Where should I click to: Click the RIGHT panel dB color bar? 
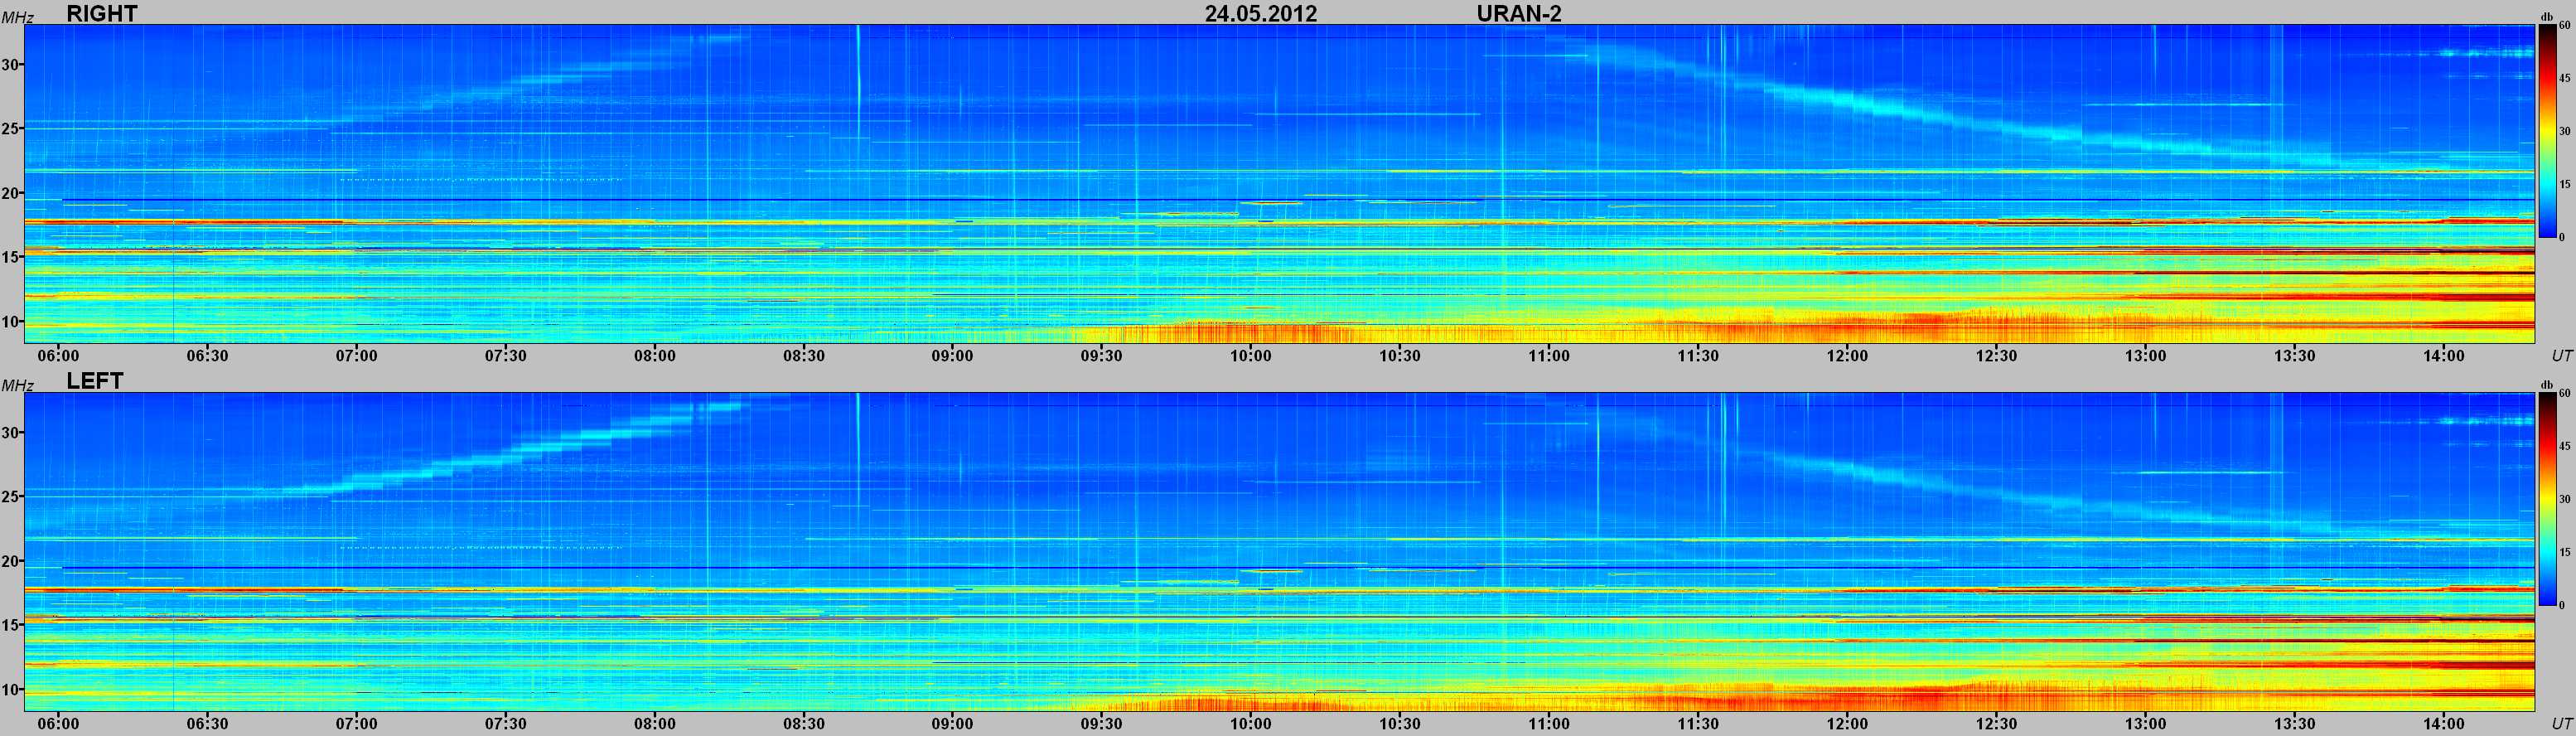click(2547, 131)
